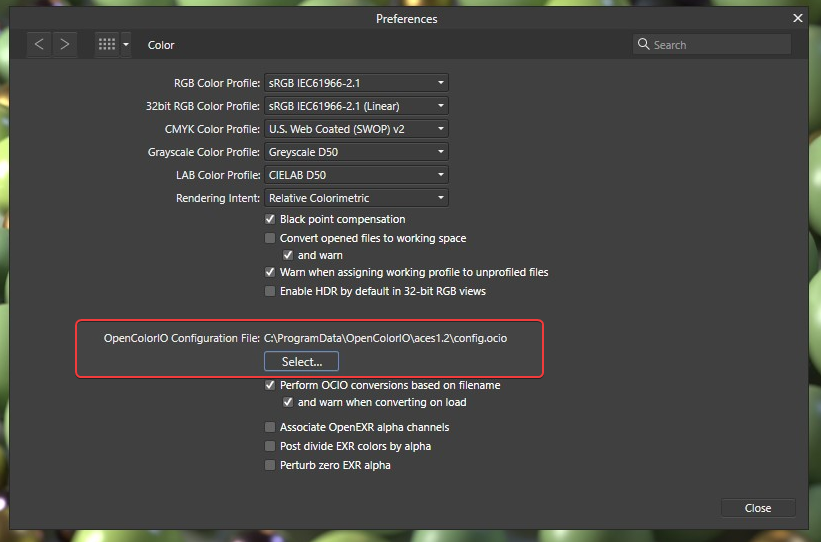Click the '32bit RGB Color Profile:' label
The width and height of the screenshot is (821, 542).
[x=203, y=106]
